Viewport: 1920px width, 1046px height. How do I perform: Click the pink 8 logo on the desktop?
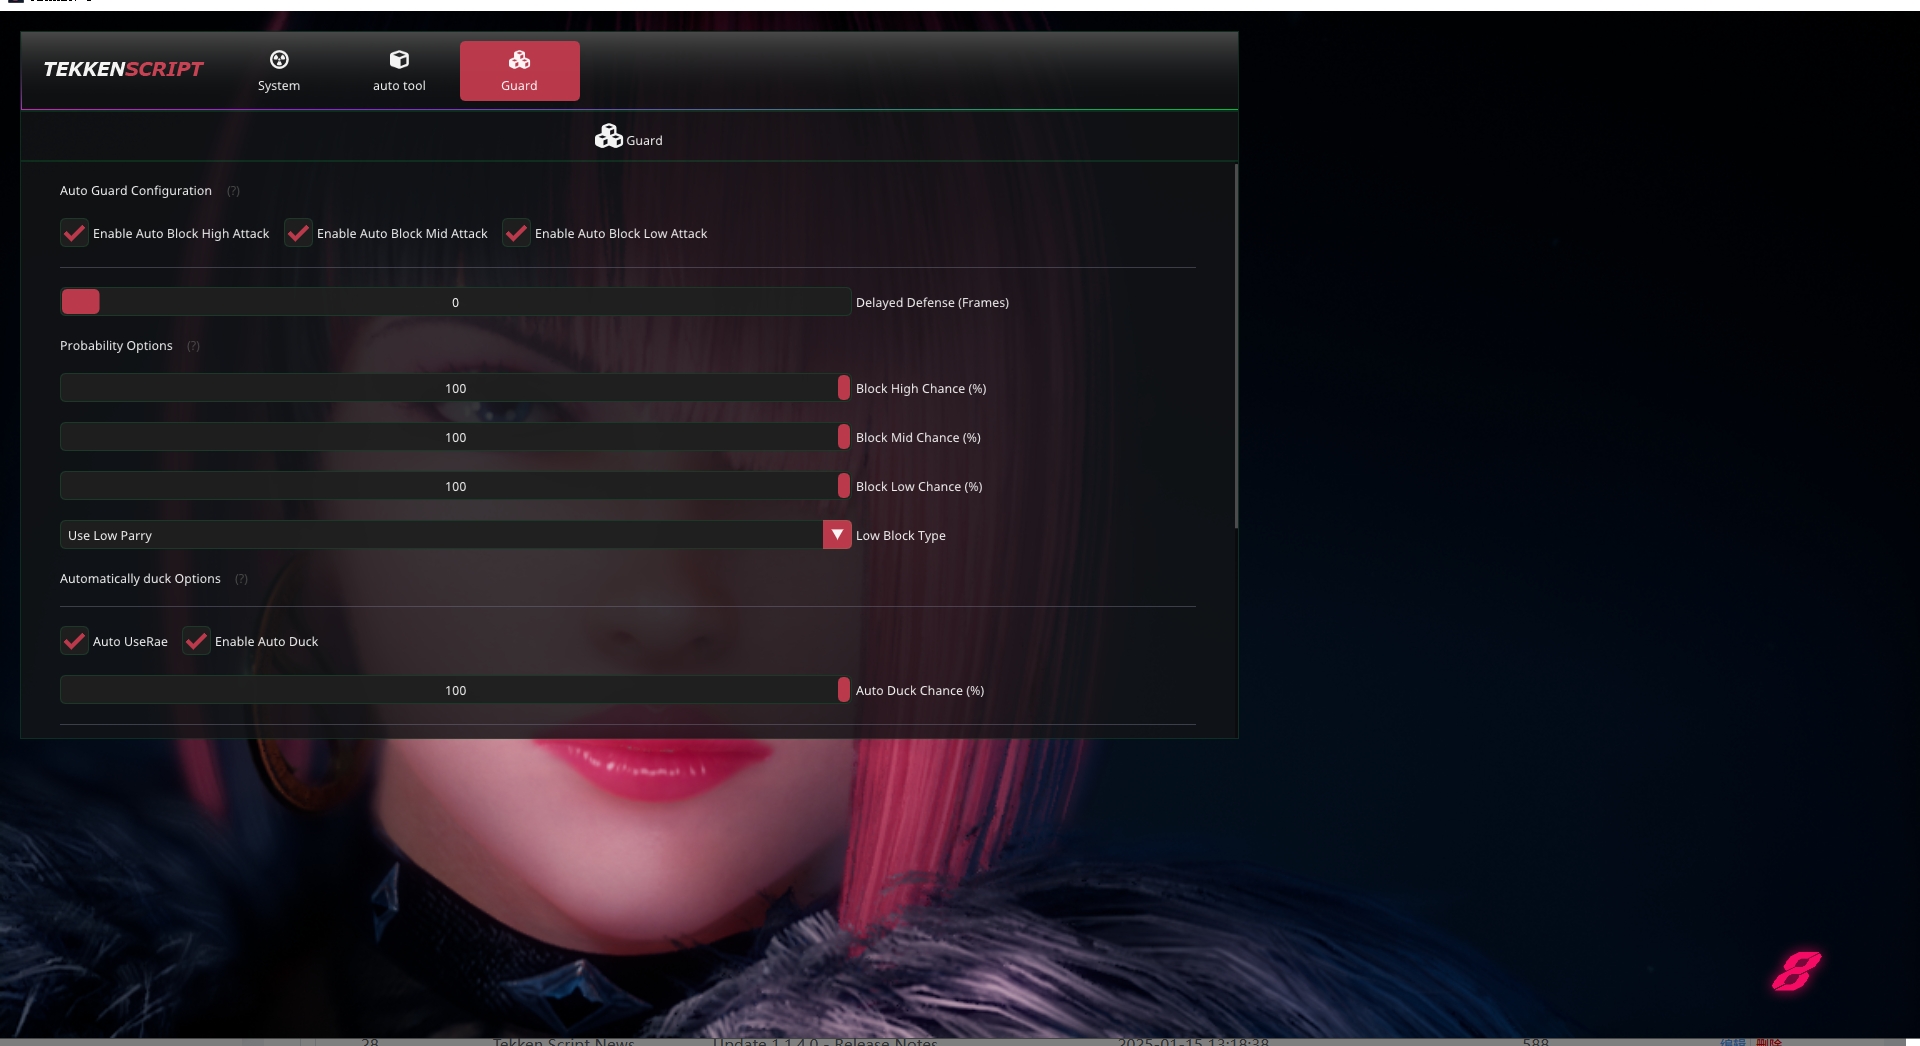1796,971
